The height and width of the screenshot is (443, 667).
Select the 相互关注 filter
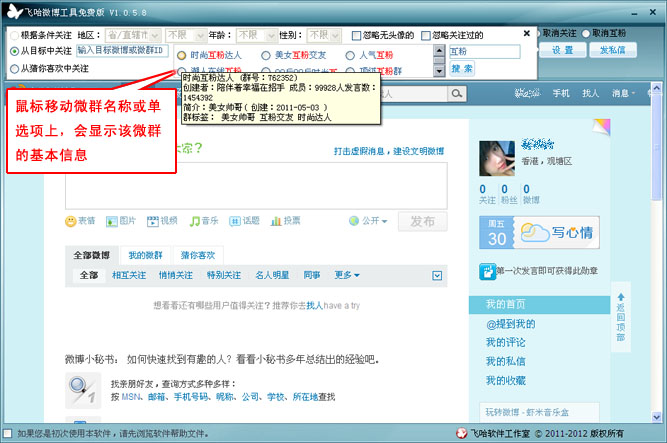tap(129, 275)
